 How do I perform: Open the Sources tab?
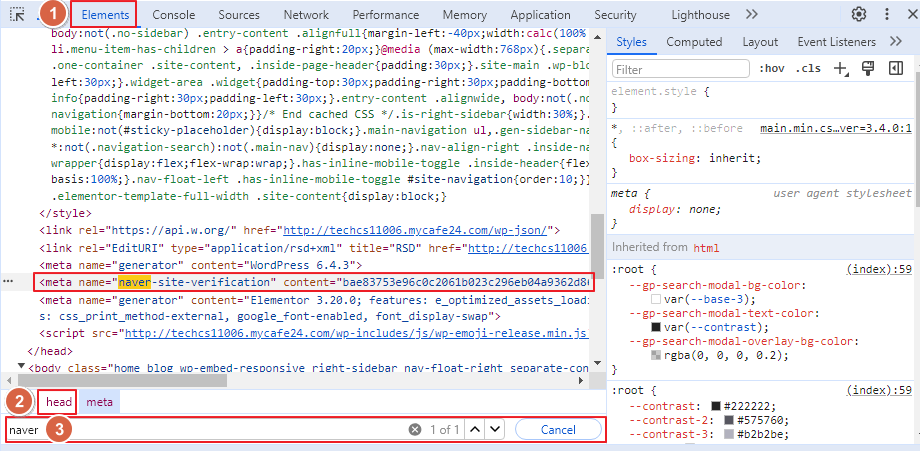click(x=239, y=15)
